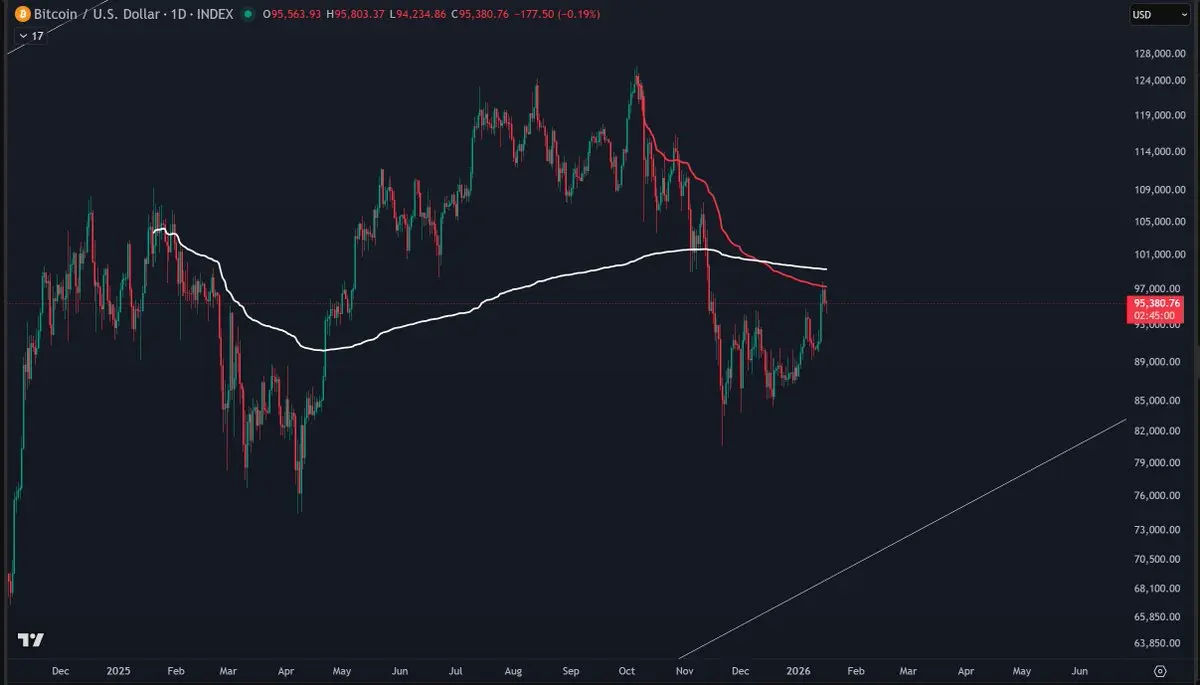1200x685 pixels.
Task: Click the orange Bitcoin symbol icon
Action: click(22, 14)
